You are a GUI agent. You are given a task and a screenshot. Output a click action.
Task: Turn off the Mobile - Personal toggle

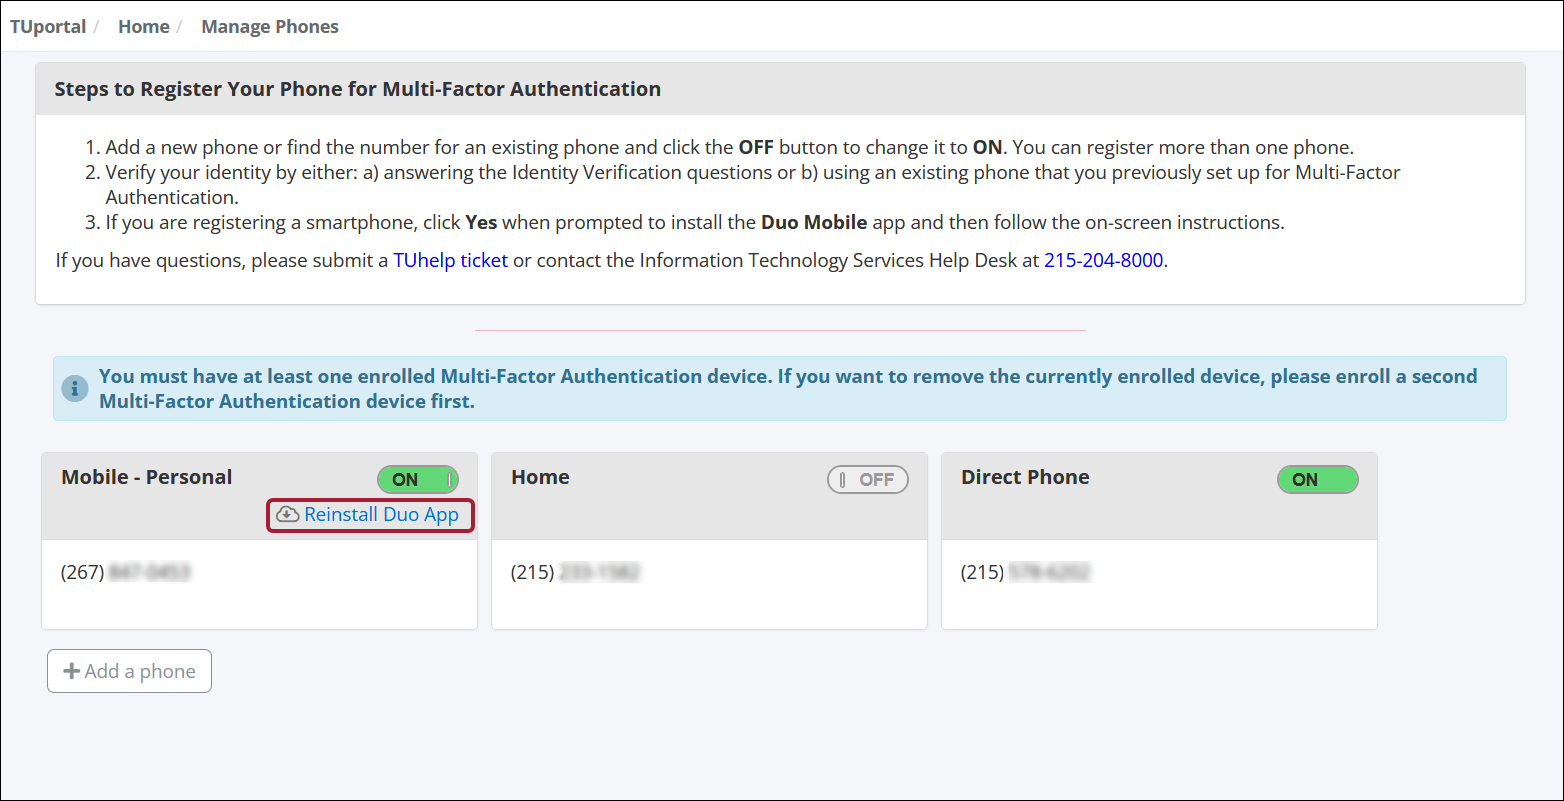(x=418, y=479)
